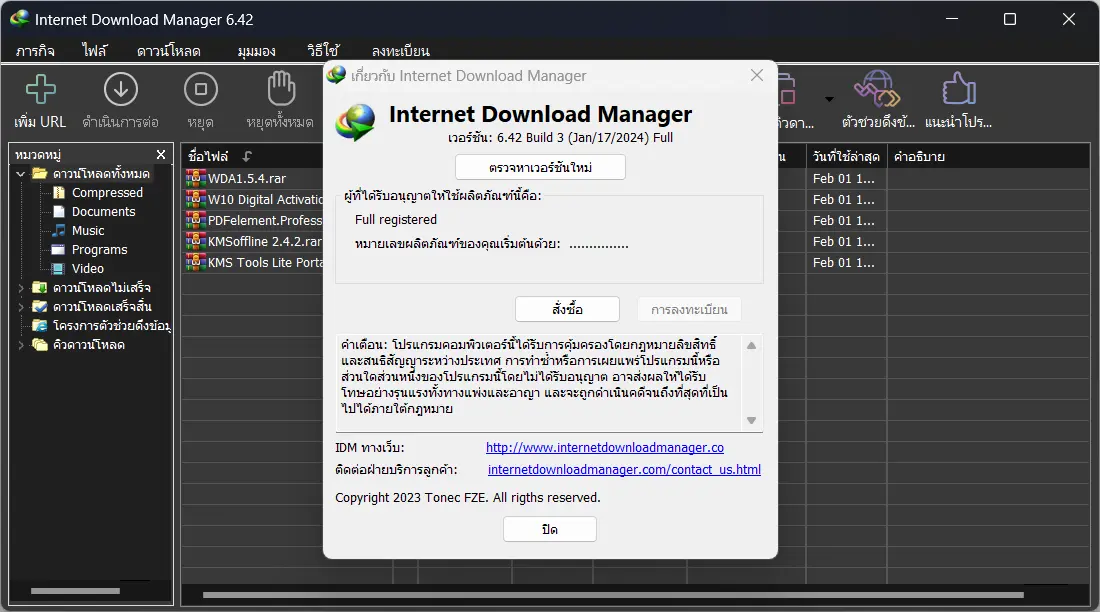Click the IDM logo in About dialog
Image resolution: width=1100 pixels, height=612 pixels.
(356, 122)
